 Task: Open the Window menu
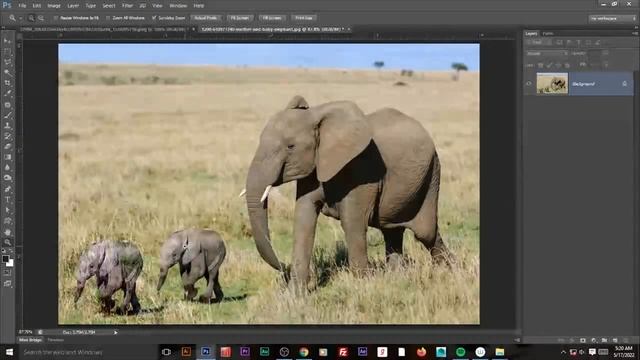click(178, 6)
